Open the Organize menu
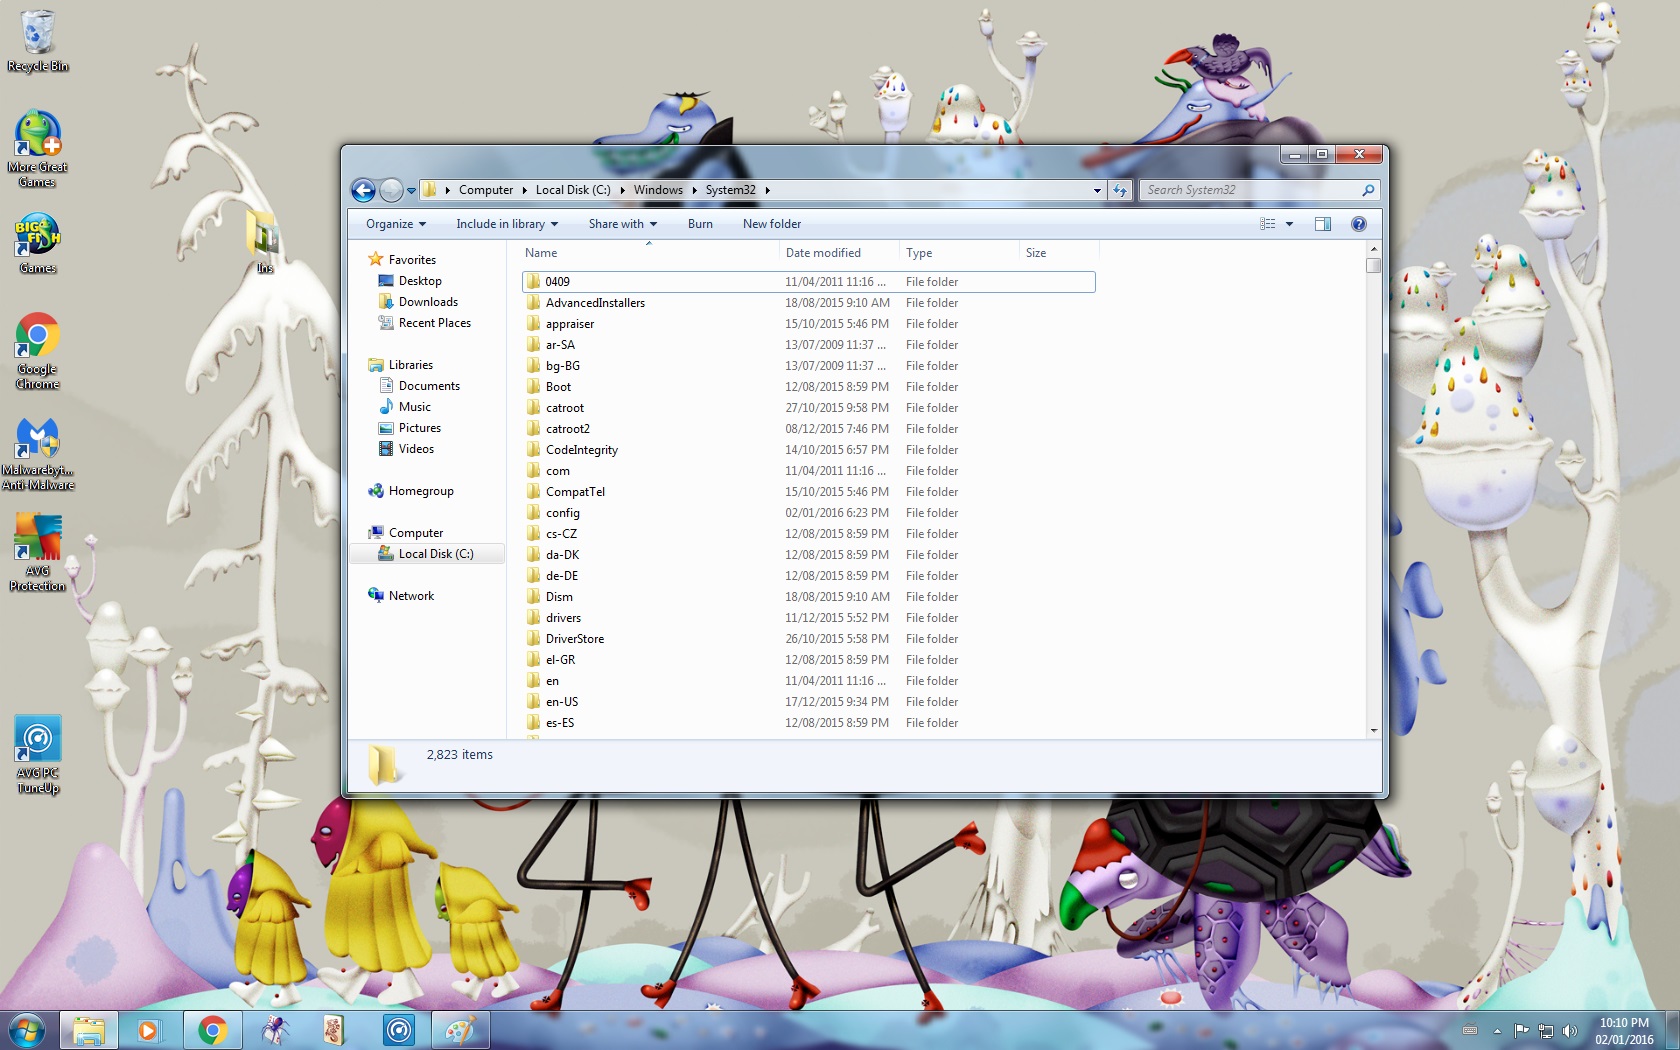Image resolution: width=1680 pixels, height=1050 pixels. (x=396, y=224)
